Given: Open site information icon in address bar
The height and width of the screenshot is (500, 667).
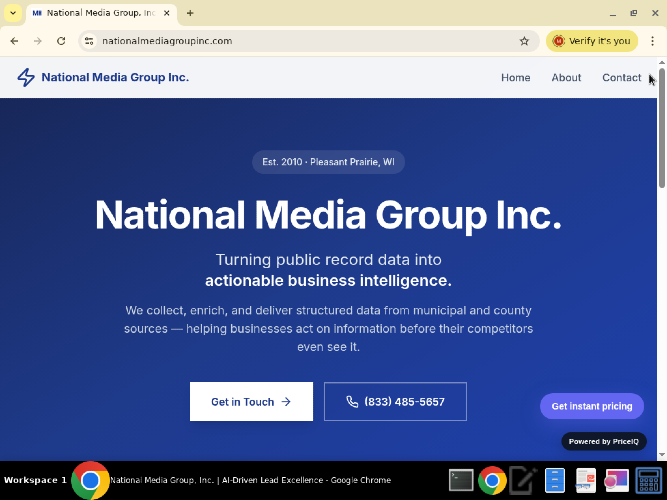Looking at the screenshot, I should 89,41.
